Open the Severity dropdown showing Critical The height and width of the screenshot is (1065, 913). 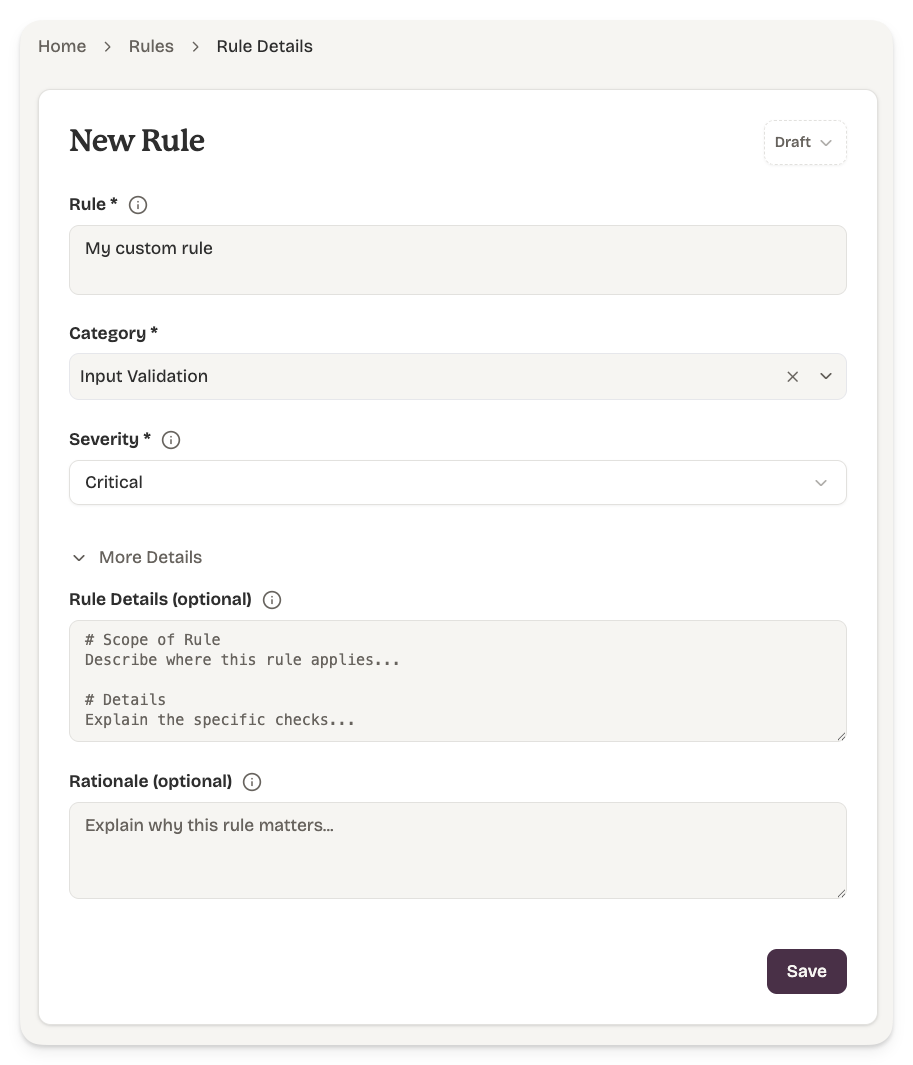coord(458,482)
